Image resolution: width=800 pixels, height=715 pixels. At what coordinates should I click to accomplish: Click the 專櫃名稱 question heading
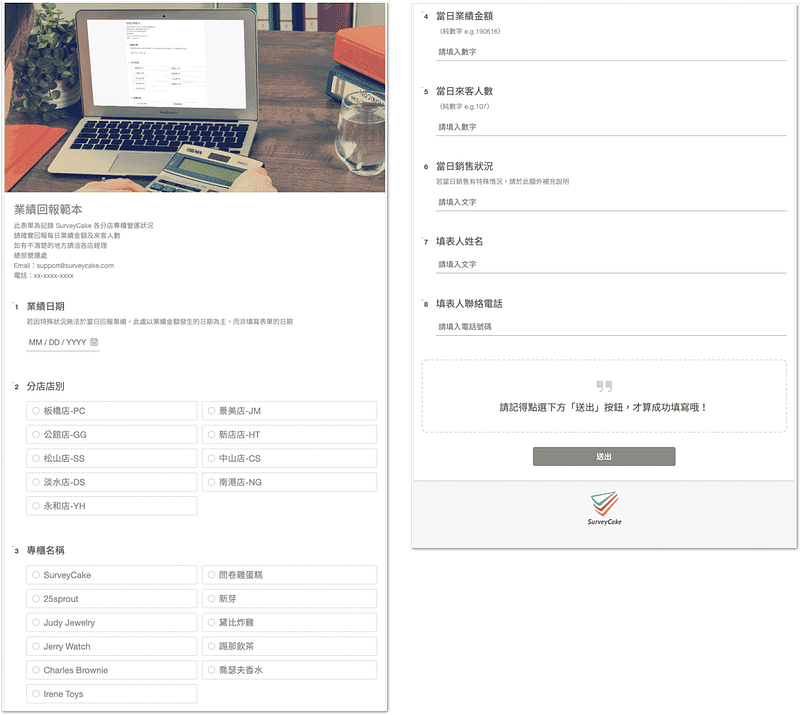45,550
